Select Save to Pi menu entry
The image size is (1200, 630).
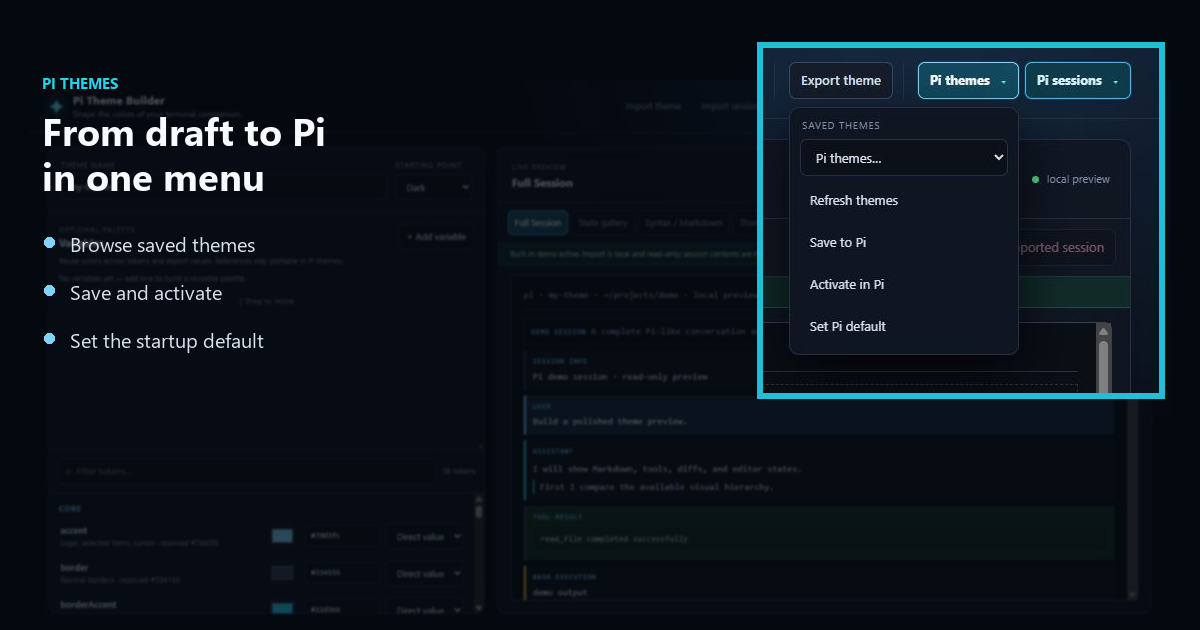coord(904,243)
